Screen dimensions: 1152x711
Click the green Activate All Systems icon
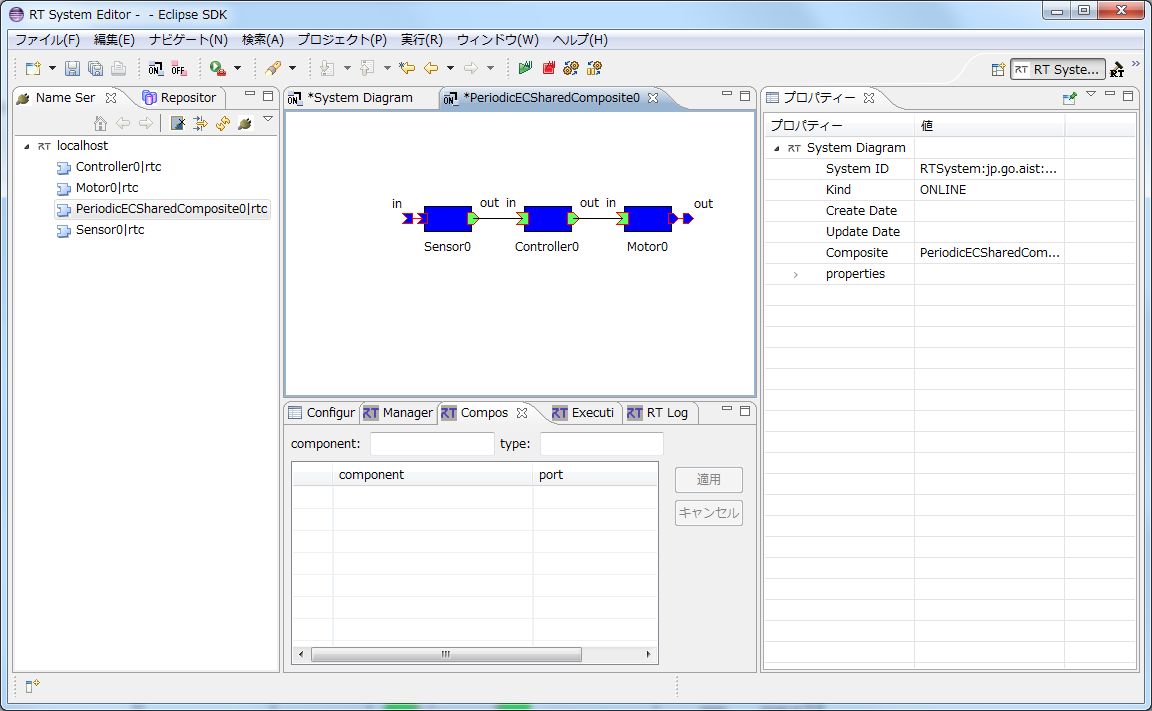pyautogui.click(x=525, y=68)
